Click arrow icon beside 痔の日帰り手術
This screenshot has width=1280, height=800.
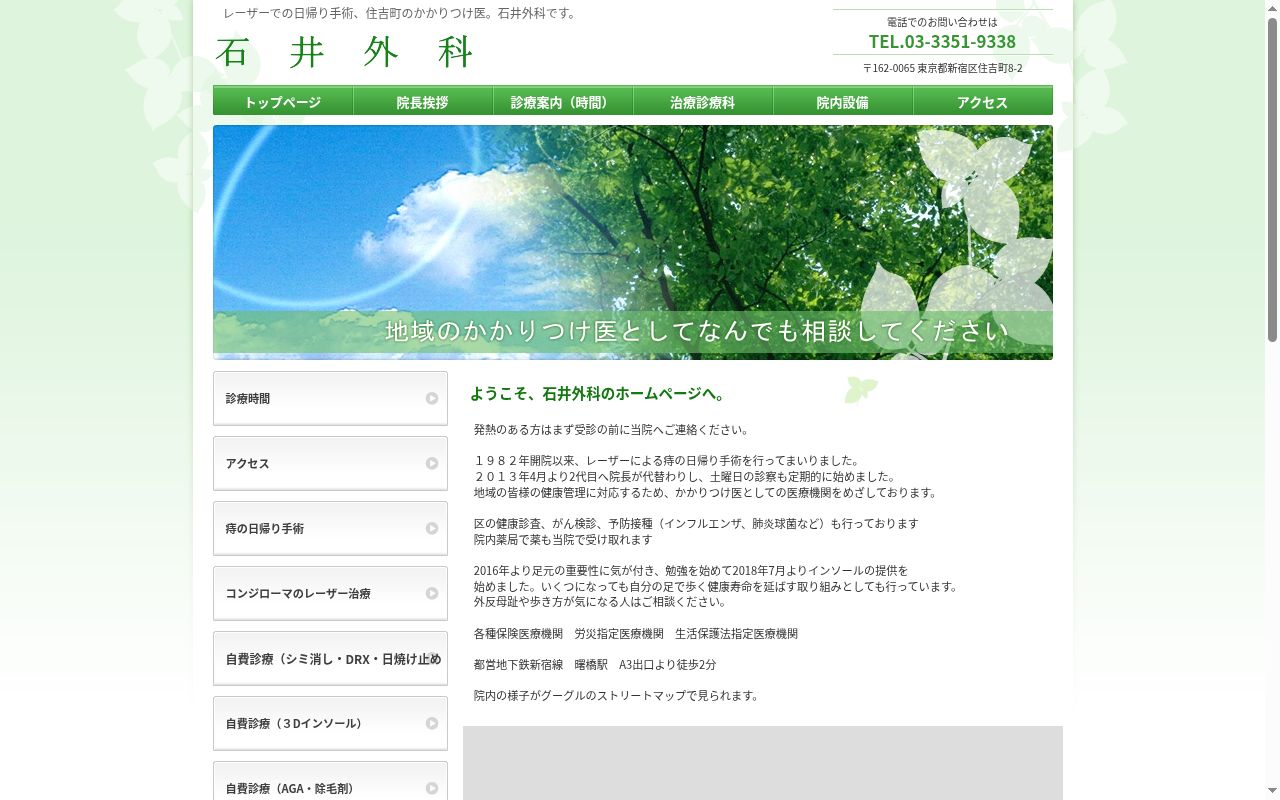coord(432,528)
